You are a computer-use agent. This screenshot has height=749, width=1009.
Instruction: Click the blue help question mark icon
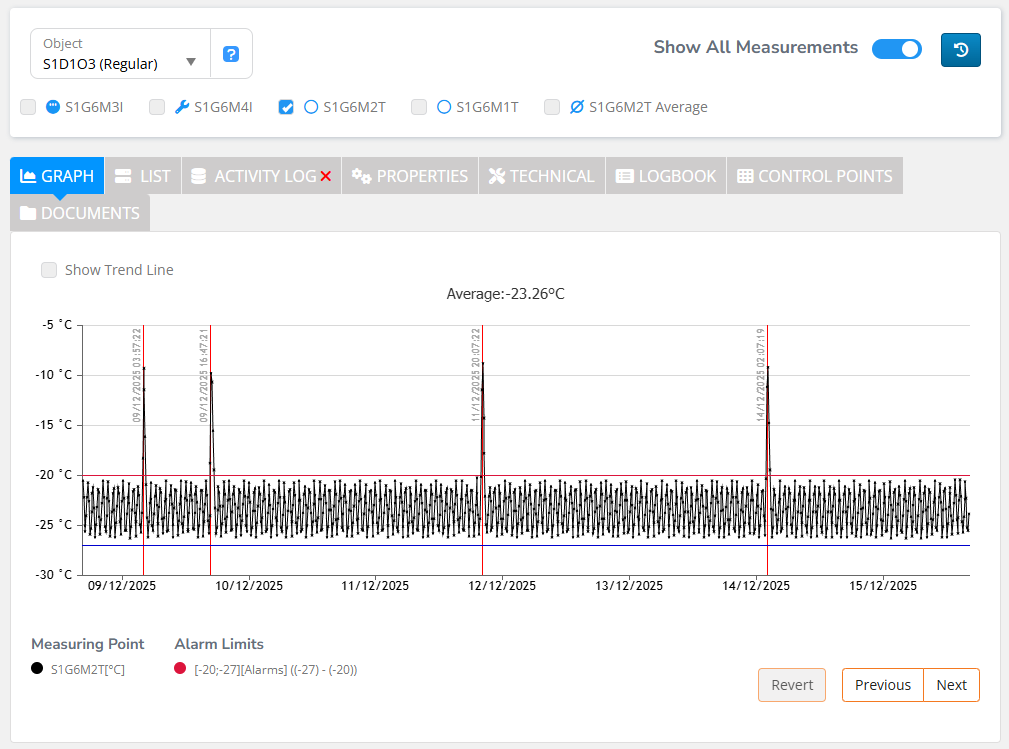coord(231,54)
